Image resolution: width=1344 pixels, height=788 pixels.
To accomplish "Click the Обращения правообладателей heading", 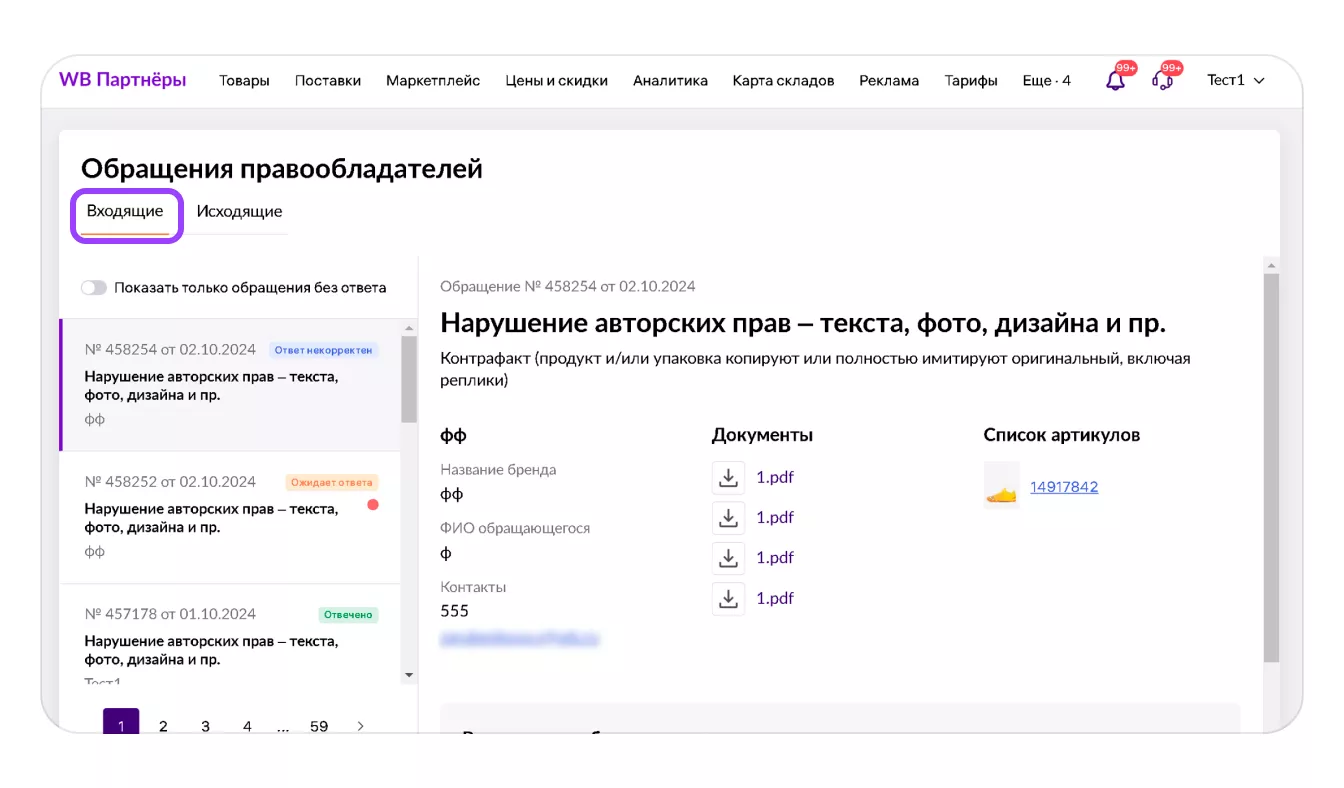I will [x=282, y=169].
